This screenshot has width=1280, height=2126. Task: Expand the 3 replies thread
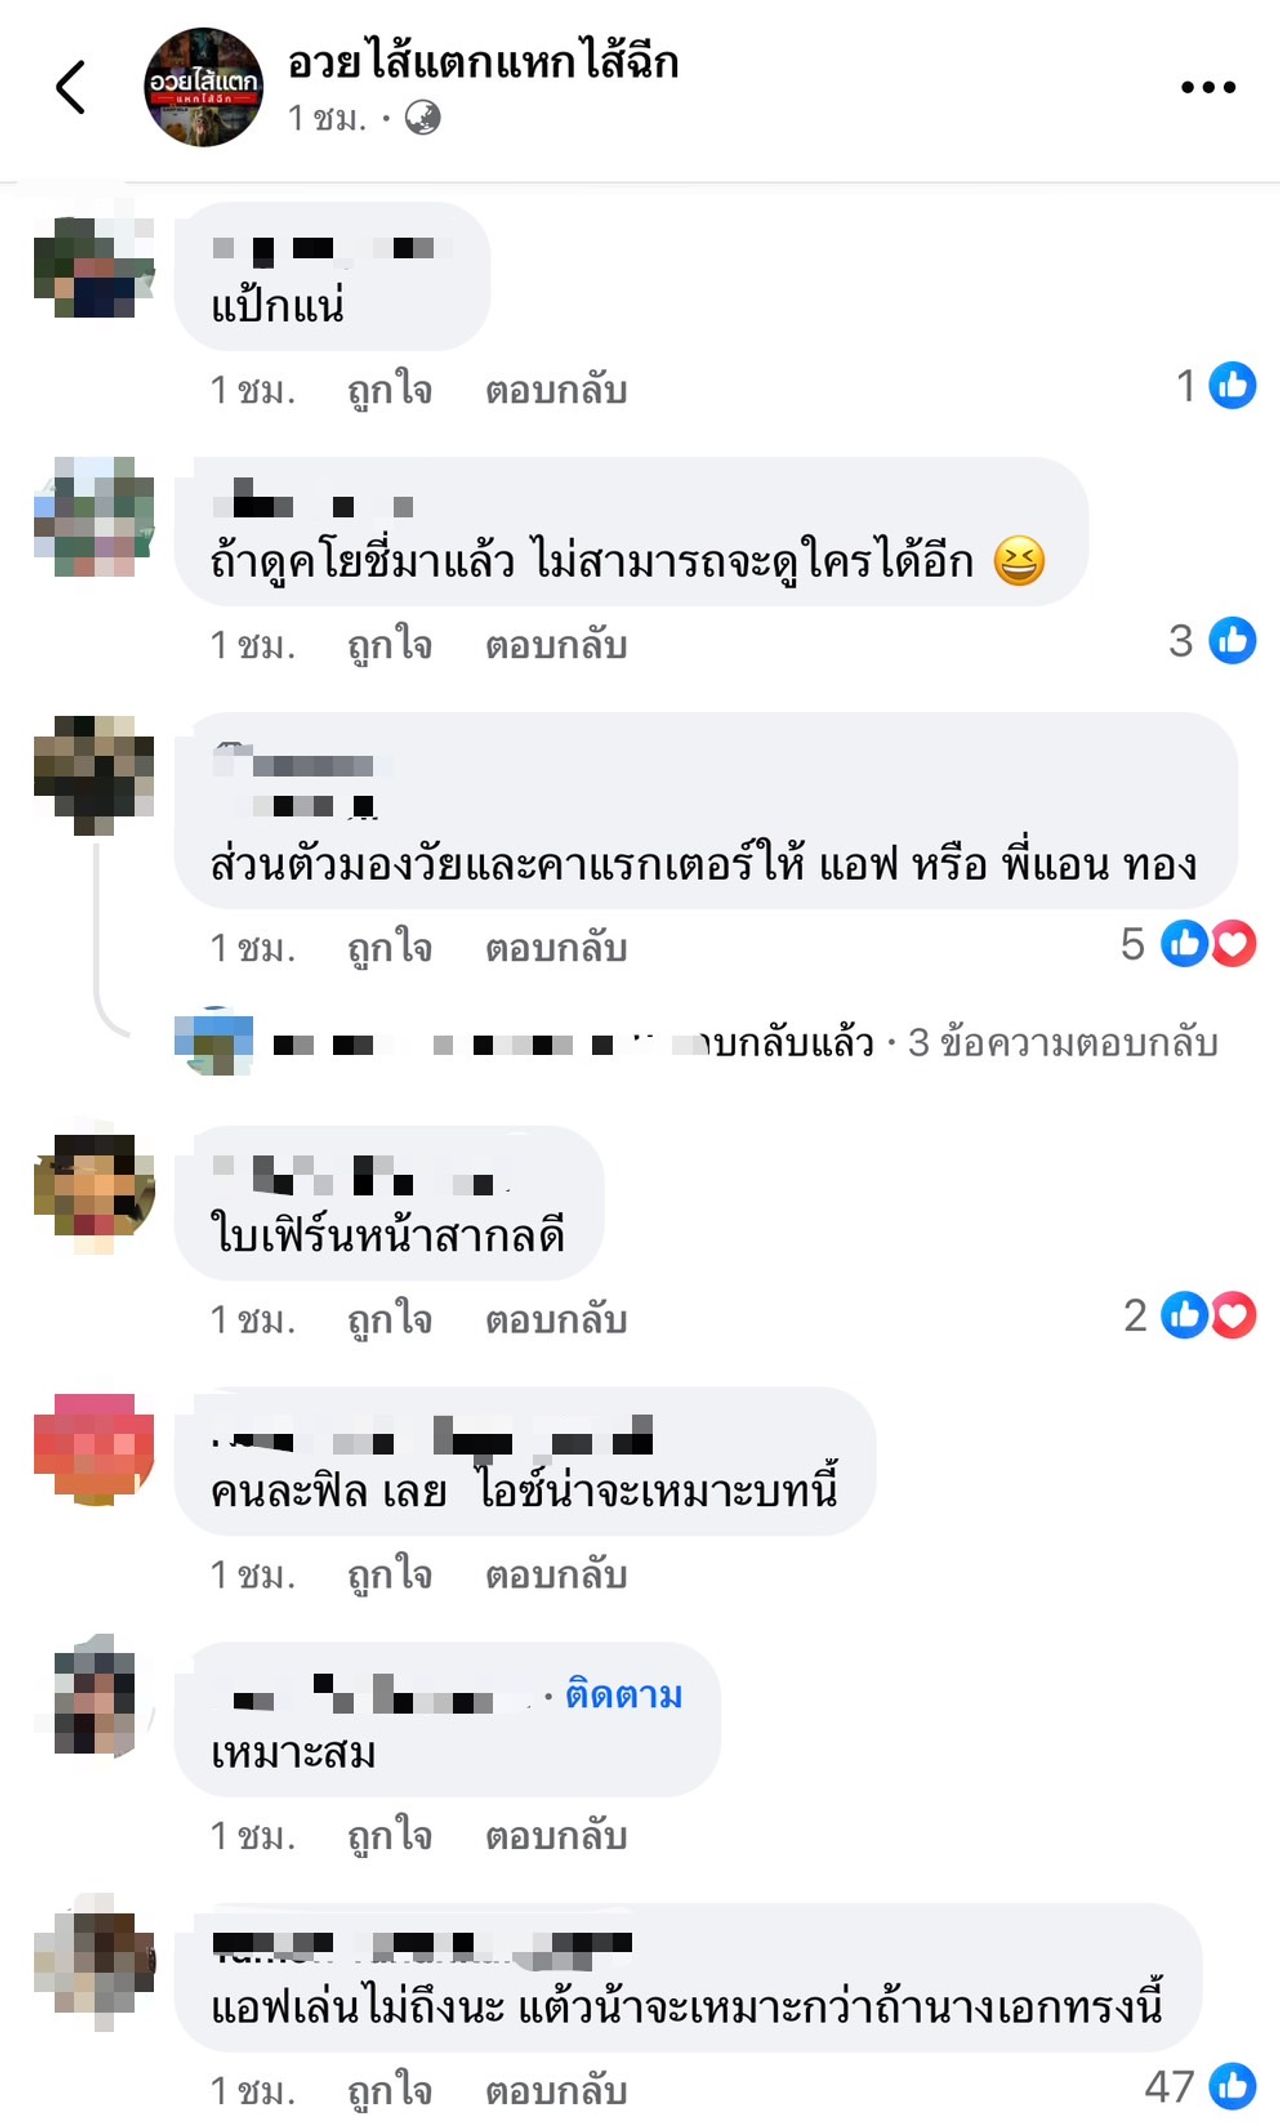click(x=1062, y=1043)
